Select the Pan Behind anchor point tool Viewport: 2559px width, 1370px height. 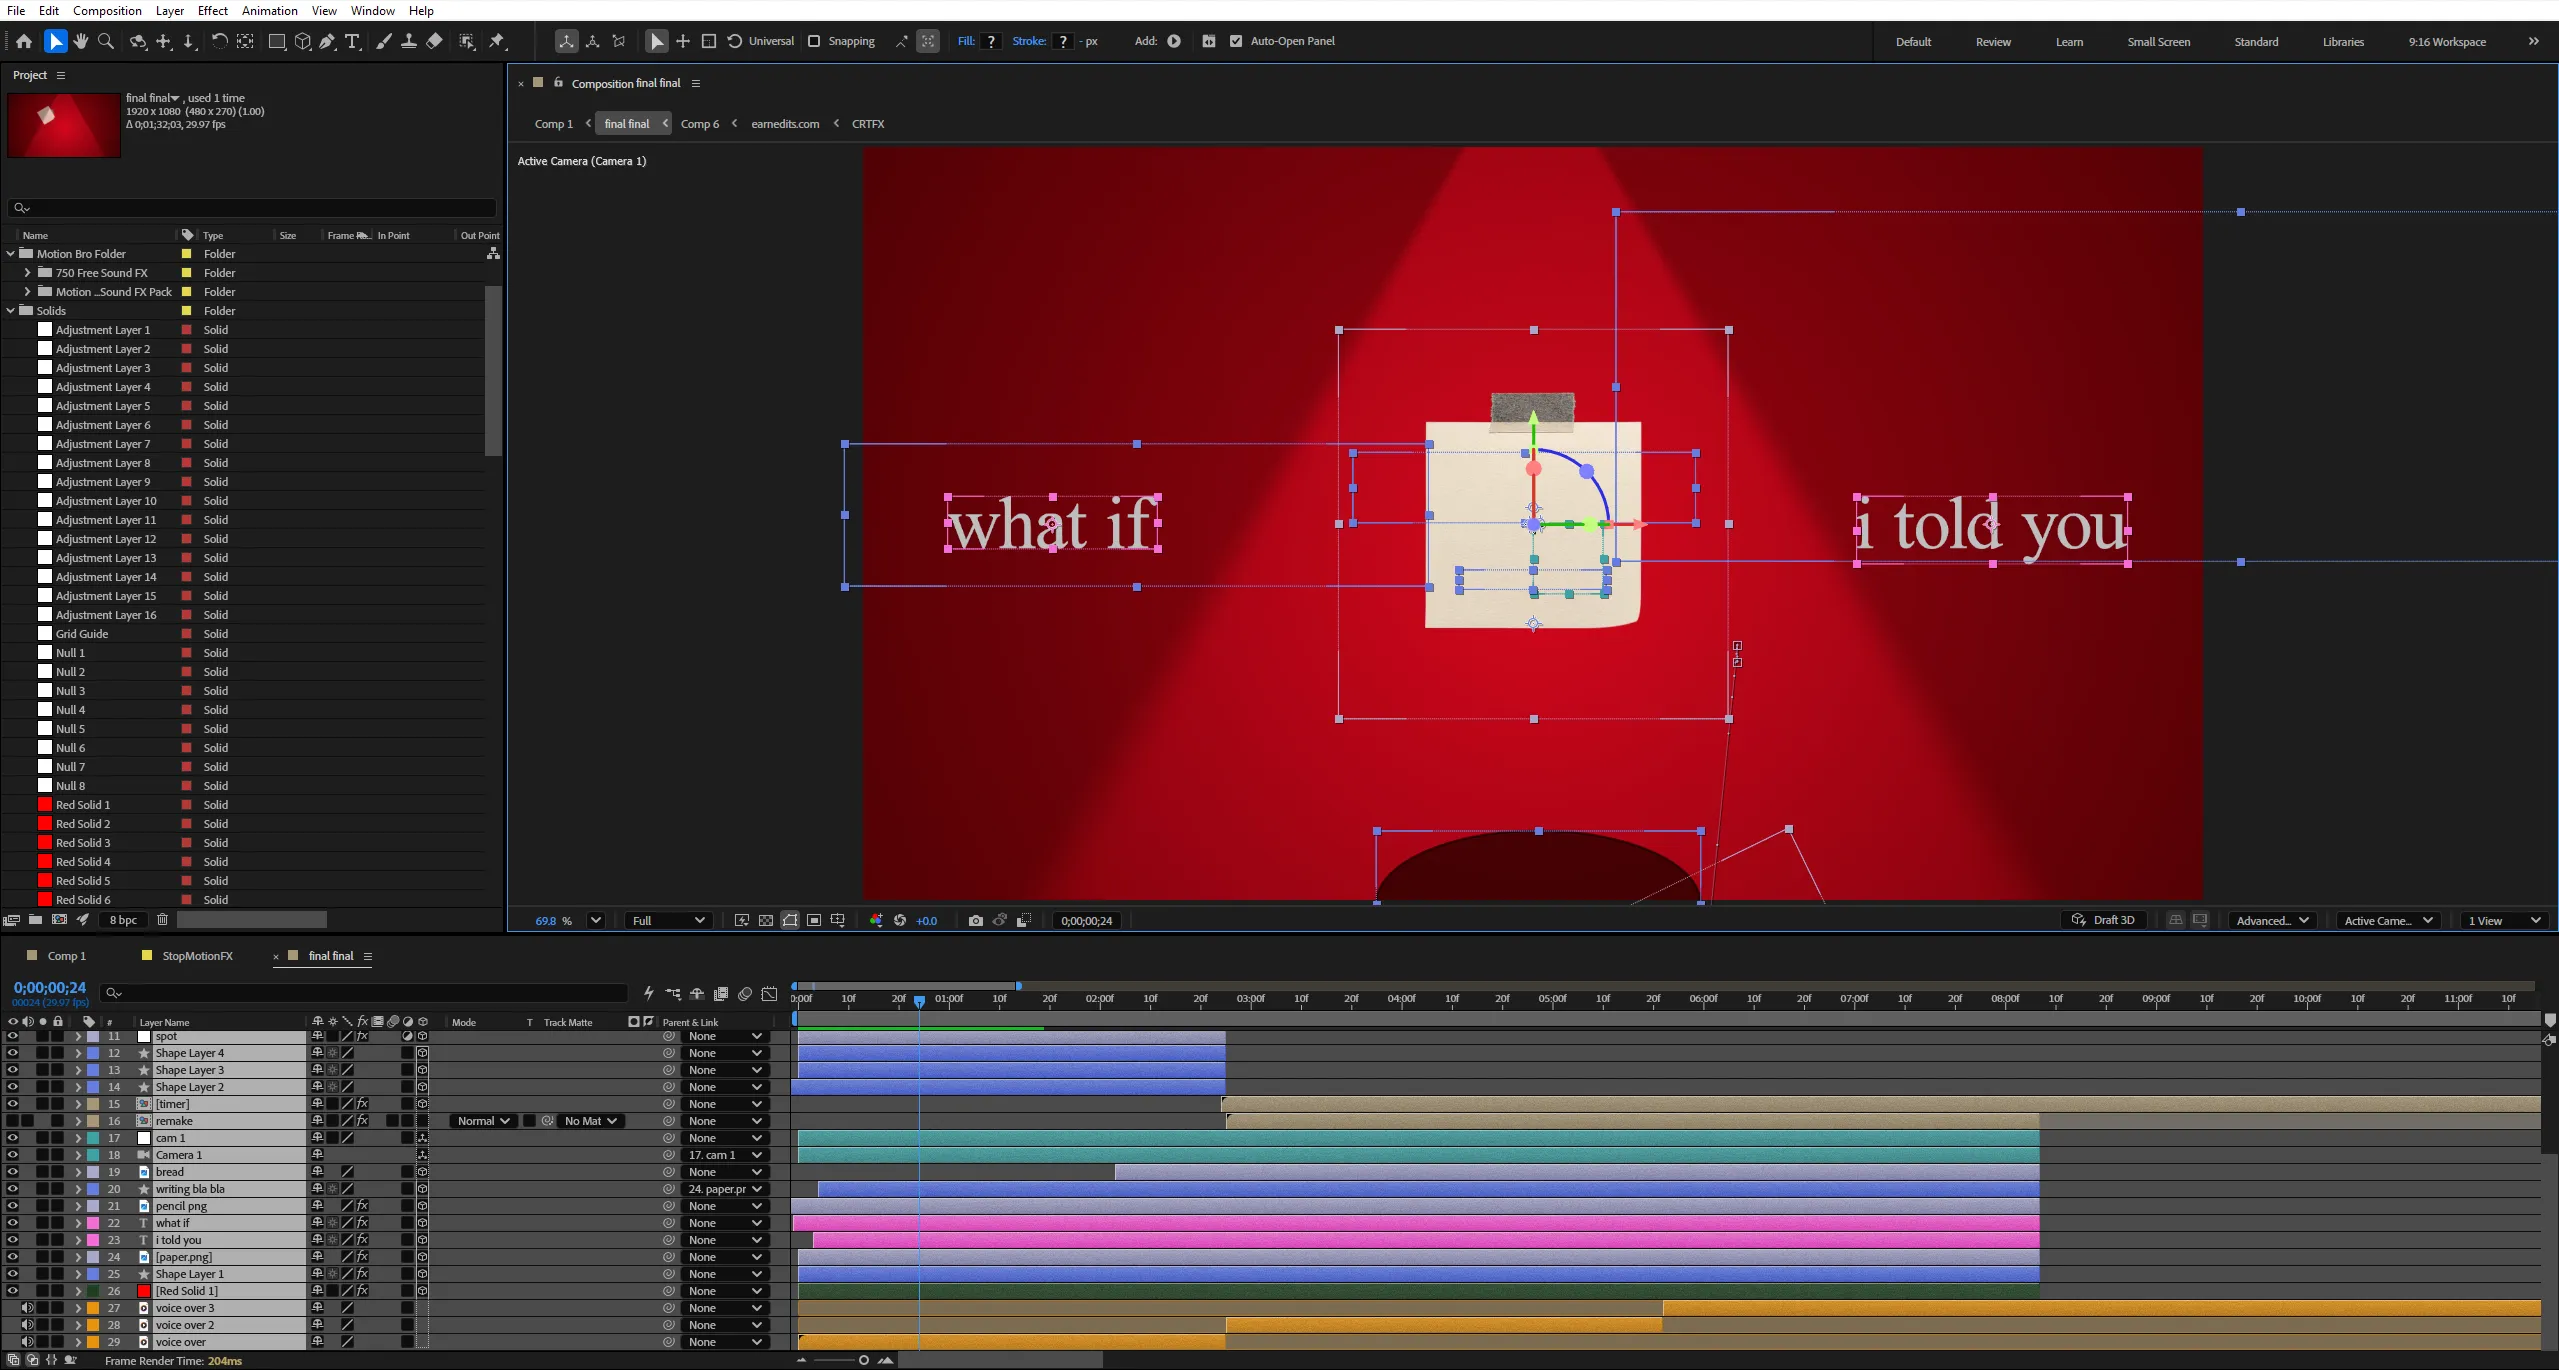click(x=245, y=41)
